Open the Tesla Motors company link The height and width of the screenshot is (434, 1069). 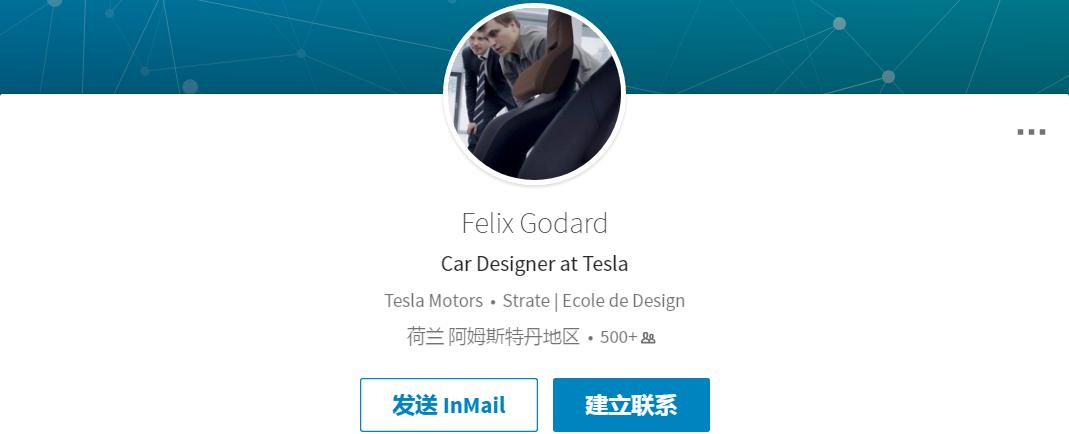[x=434, y=300]
